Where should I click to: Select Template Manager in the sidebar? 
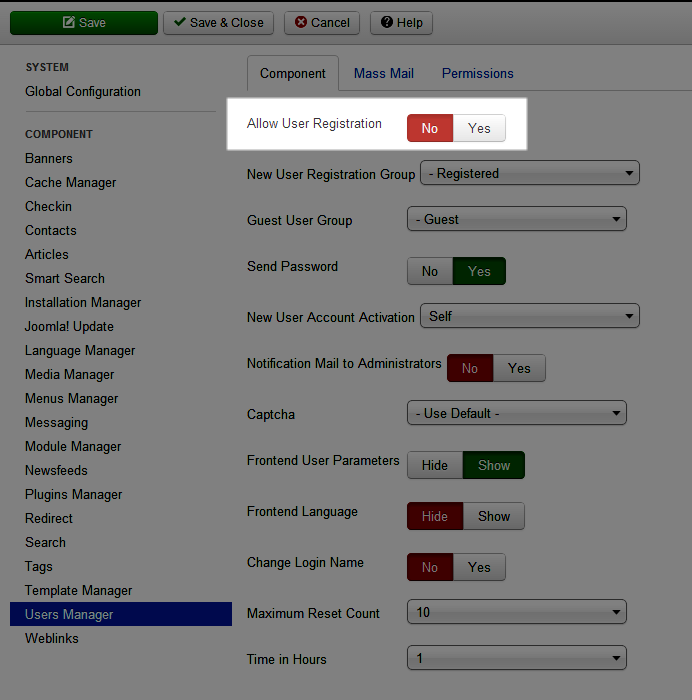(x=79, y=590)
